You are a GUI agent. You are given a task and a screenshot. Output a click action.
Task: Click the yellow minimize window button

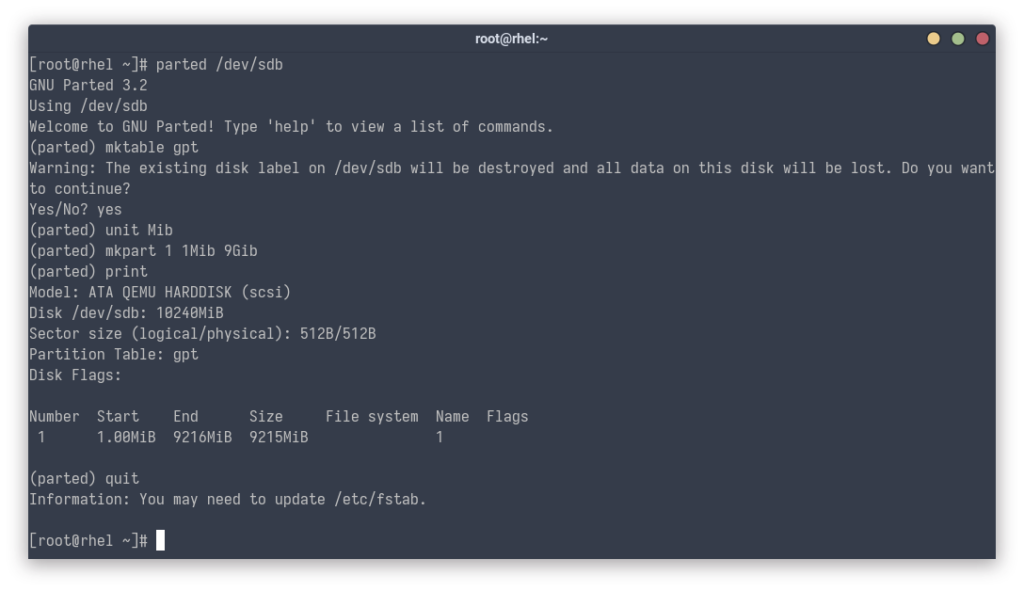pyautogui.click(x=934, y=39)
